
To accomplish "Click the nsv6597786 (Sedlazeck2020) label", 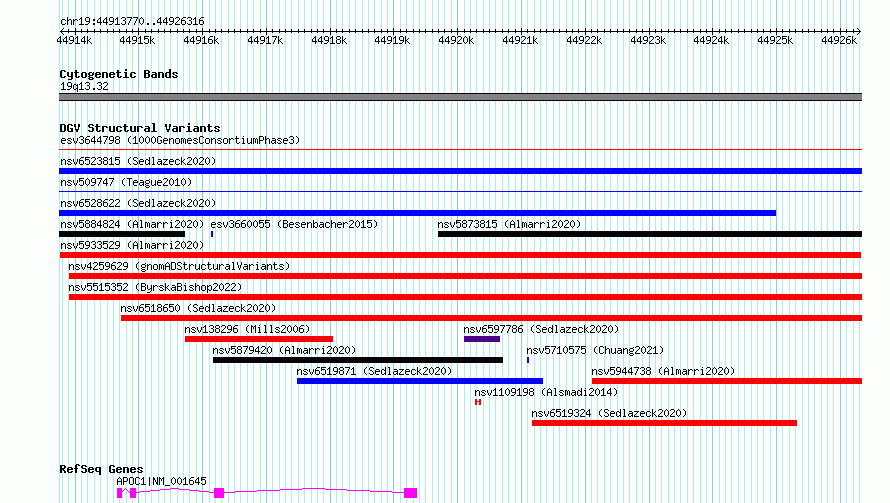I will pyautogui.click(x=541, y=329).
